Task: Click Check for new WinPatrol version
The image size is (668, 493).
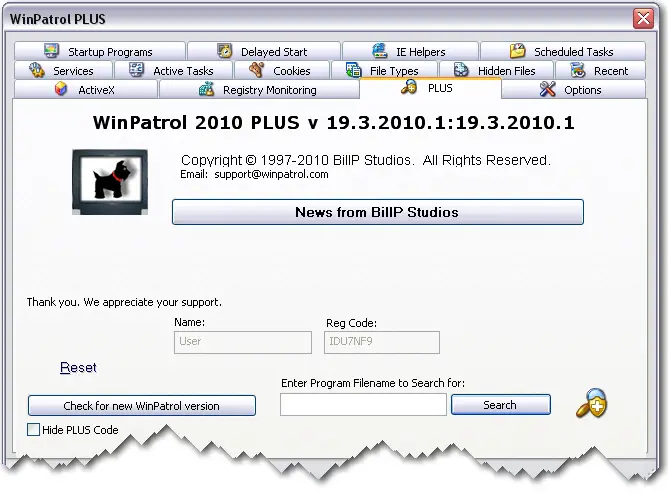Action: pos(141,405)
